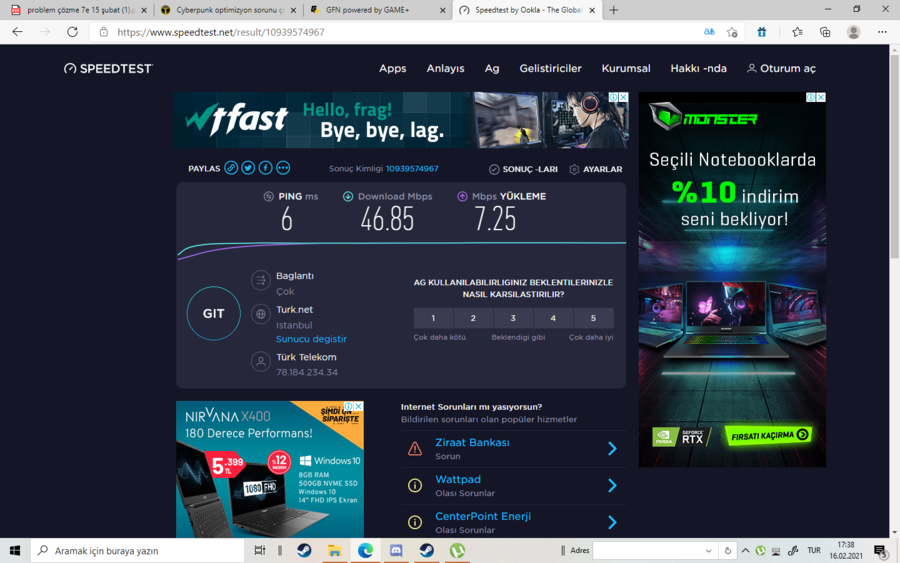Open browser settings ellipsis menu
The image size is (900, 563).
click(x=882, y=32)
